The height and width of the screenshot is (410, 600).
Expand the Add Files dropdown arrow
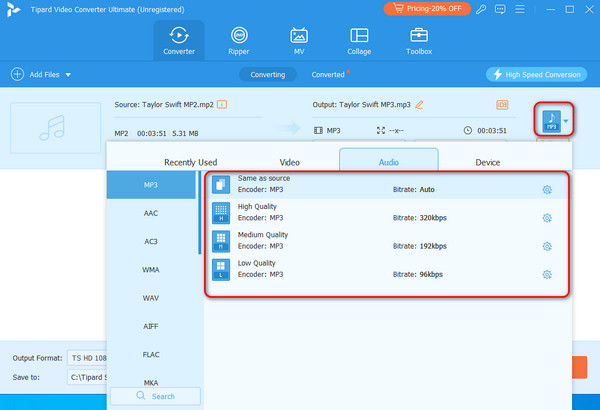coord(68,75)
